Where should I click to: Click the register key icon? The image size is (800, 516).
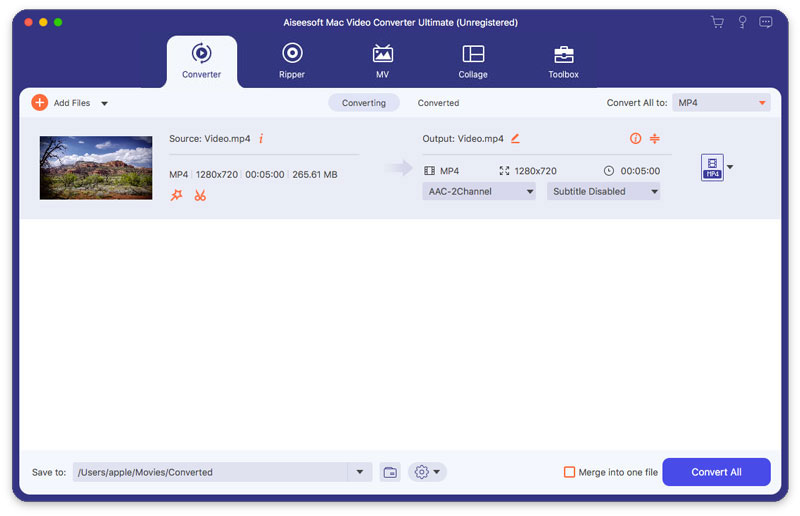(x=742, y=22)
